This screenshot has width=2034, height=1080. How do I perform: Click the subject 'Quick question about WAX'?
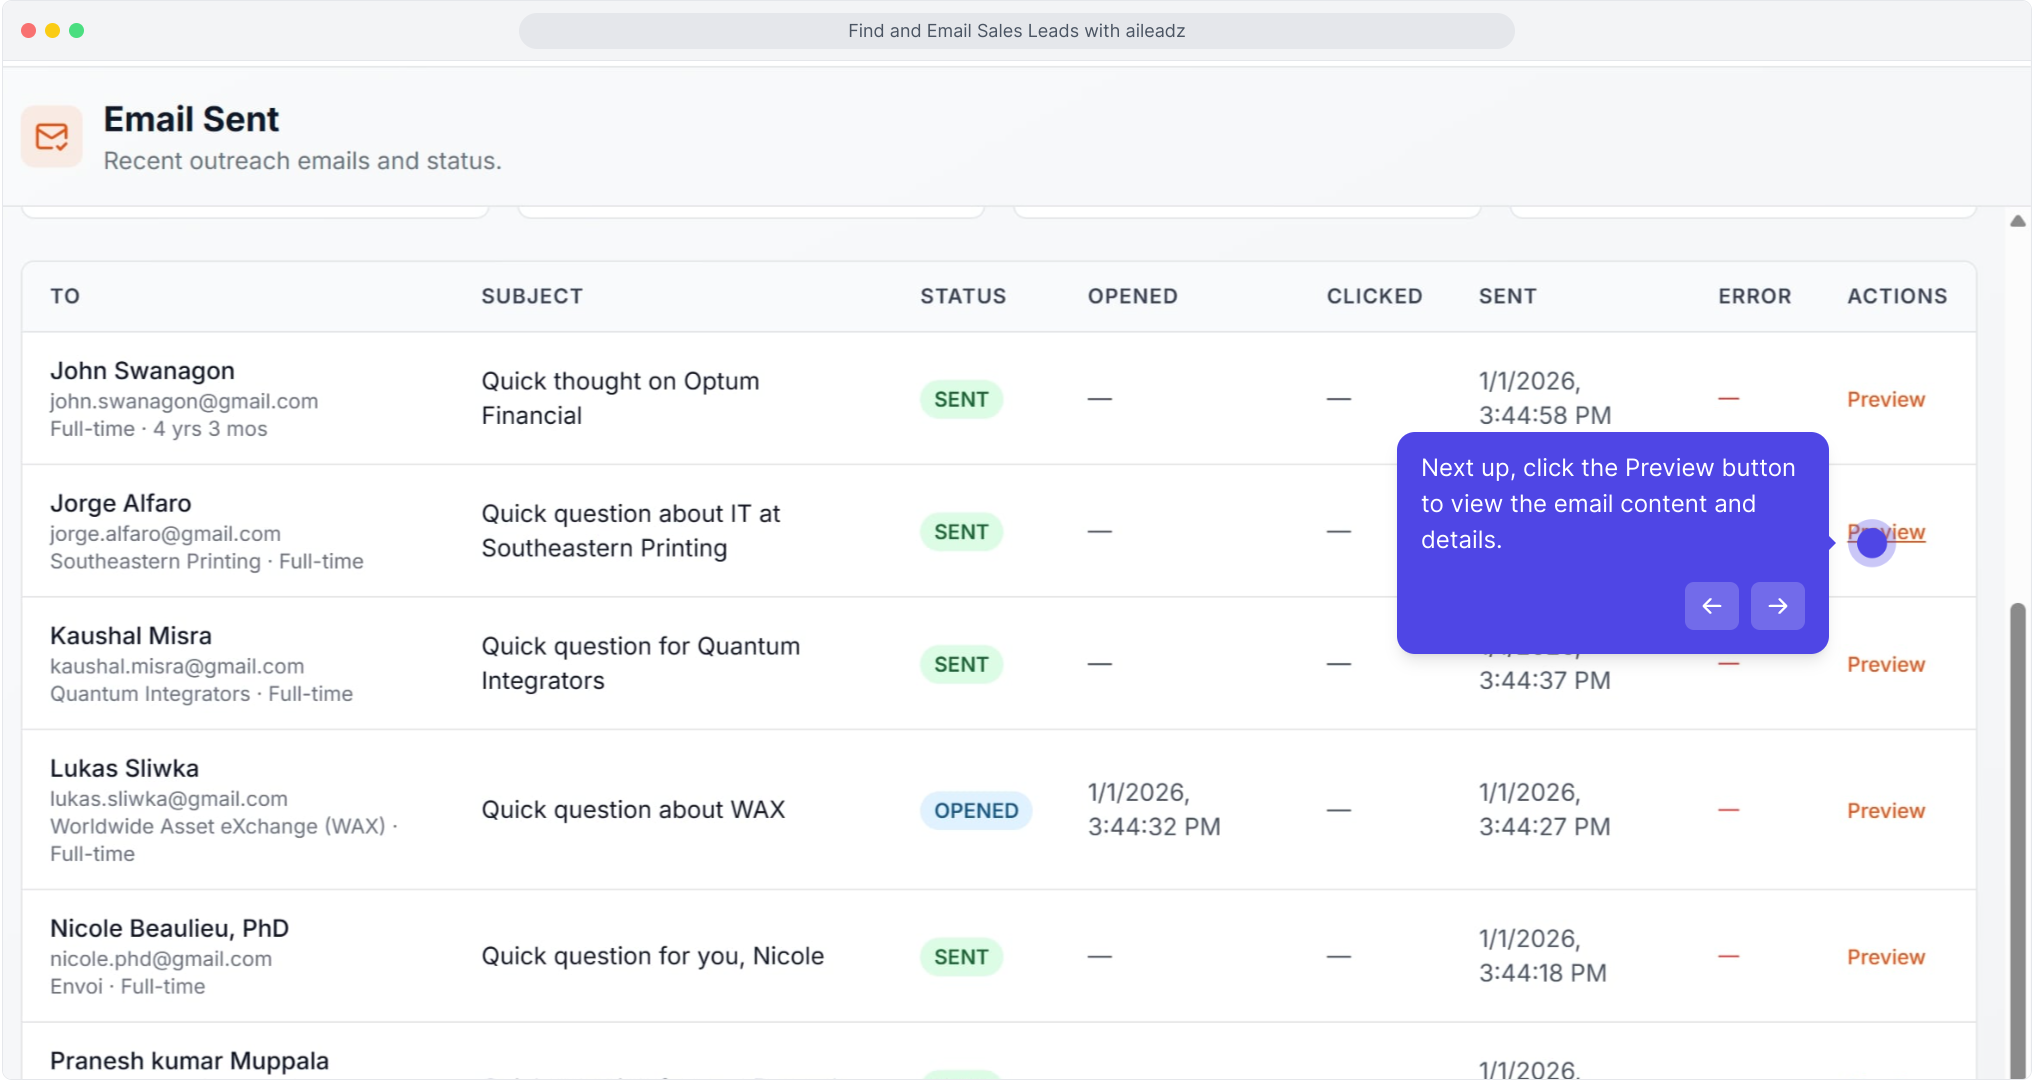[x=633, y=810]
